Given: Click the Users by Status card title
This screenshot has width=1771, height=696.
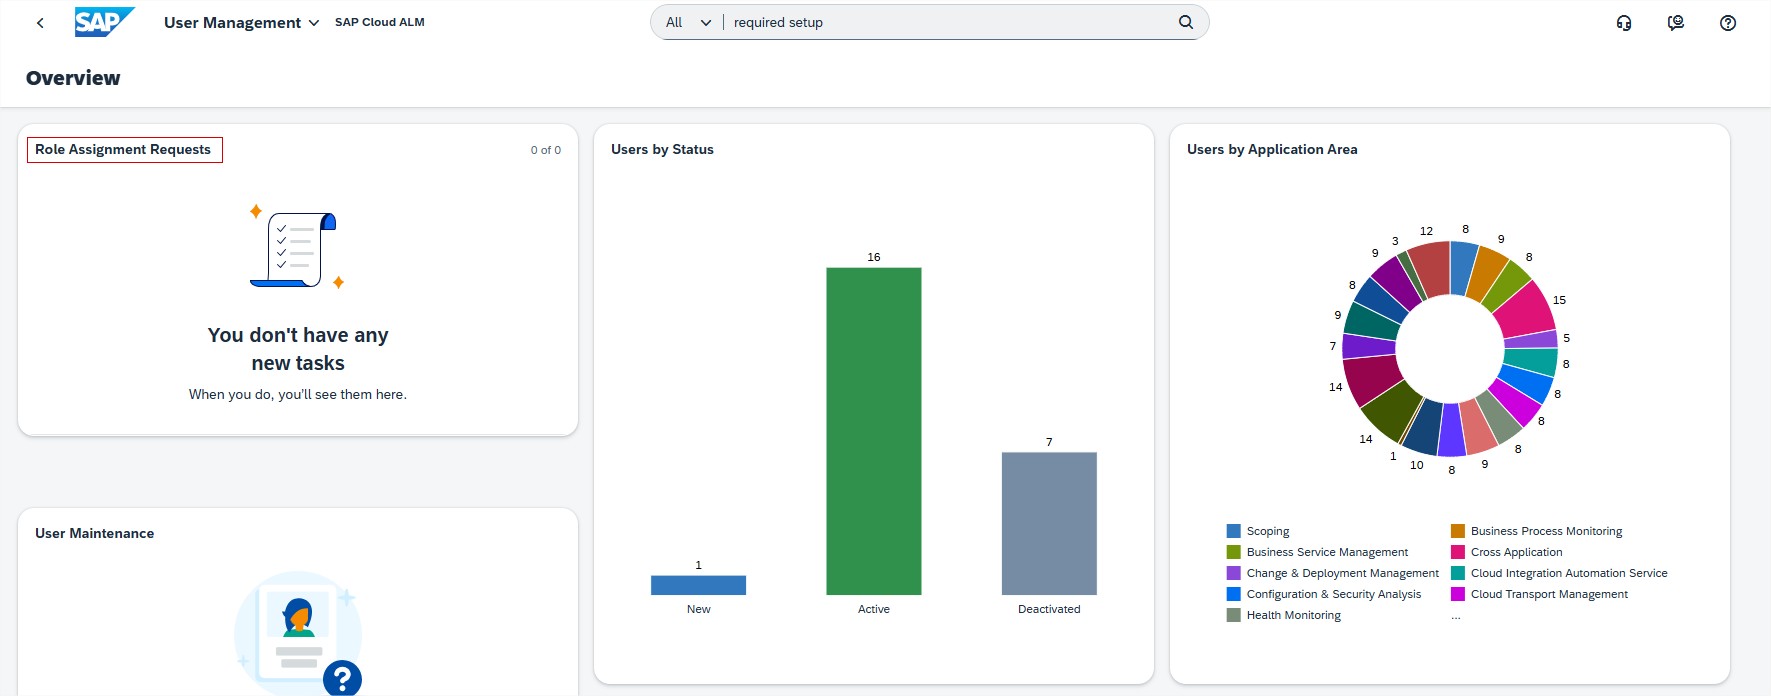Looking at the screenshot, I should click(662, 150).
